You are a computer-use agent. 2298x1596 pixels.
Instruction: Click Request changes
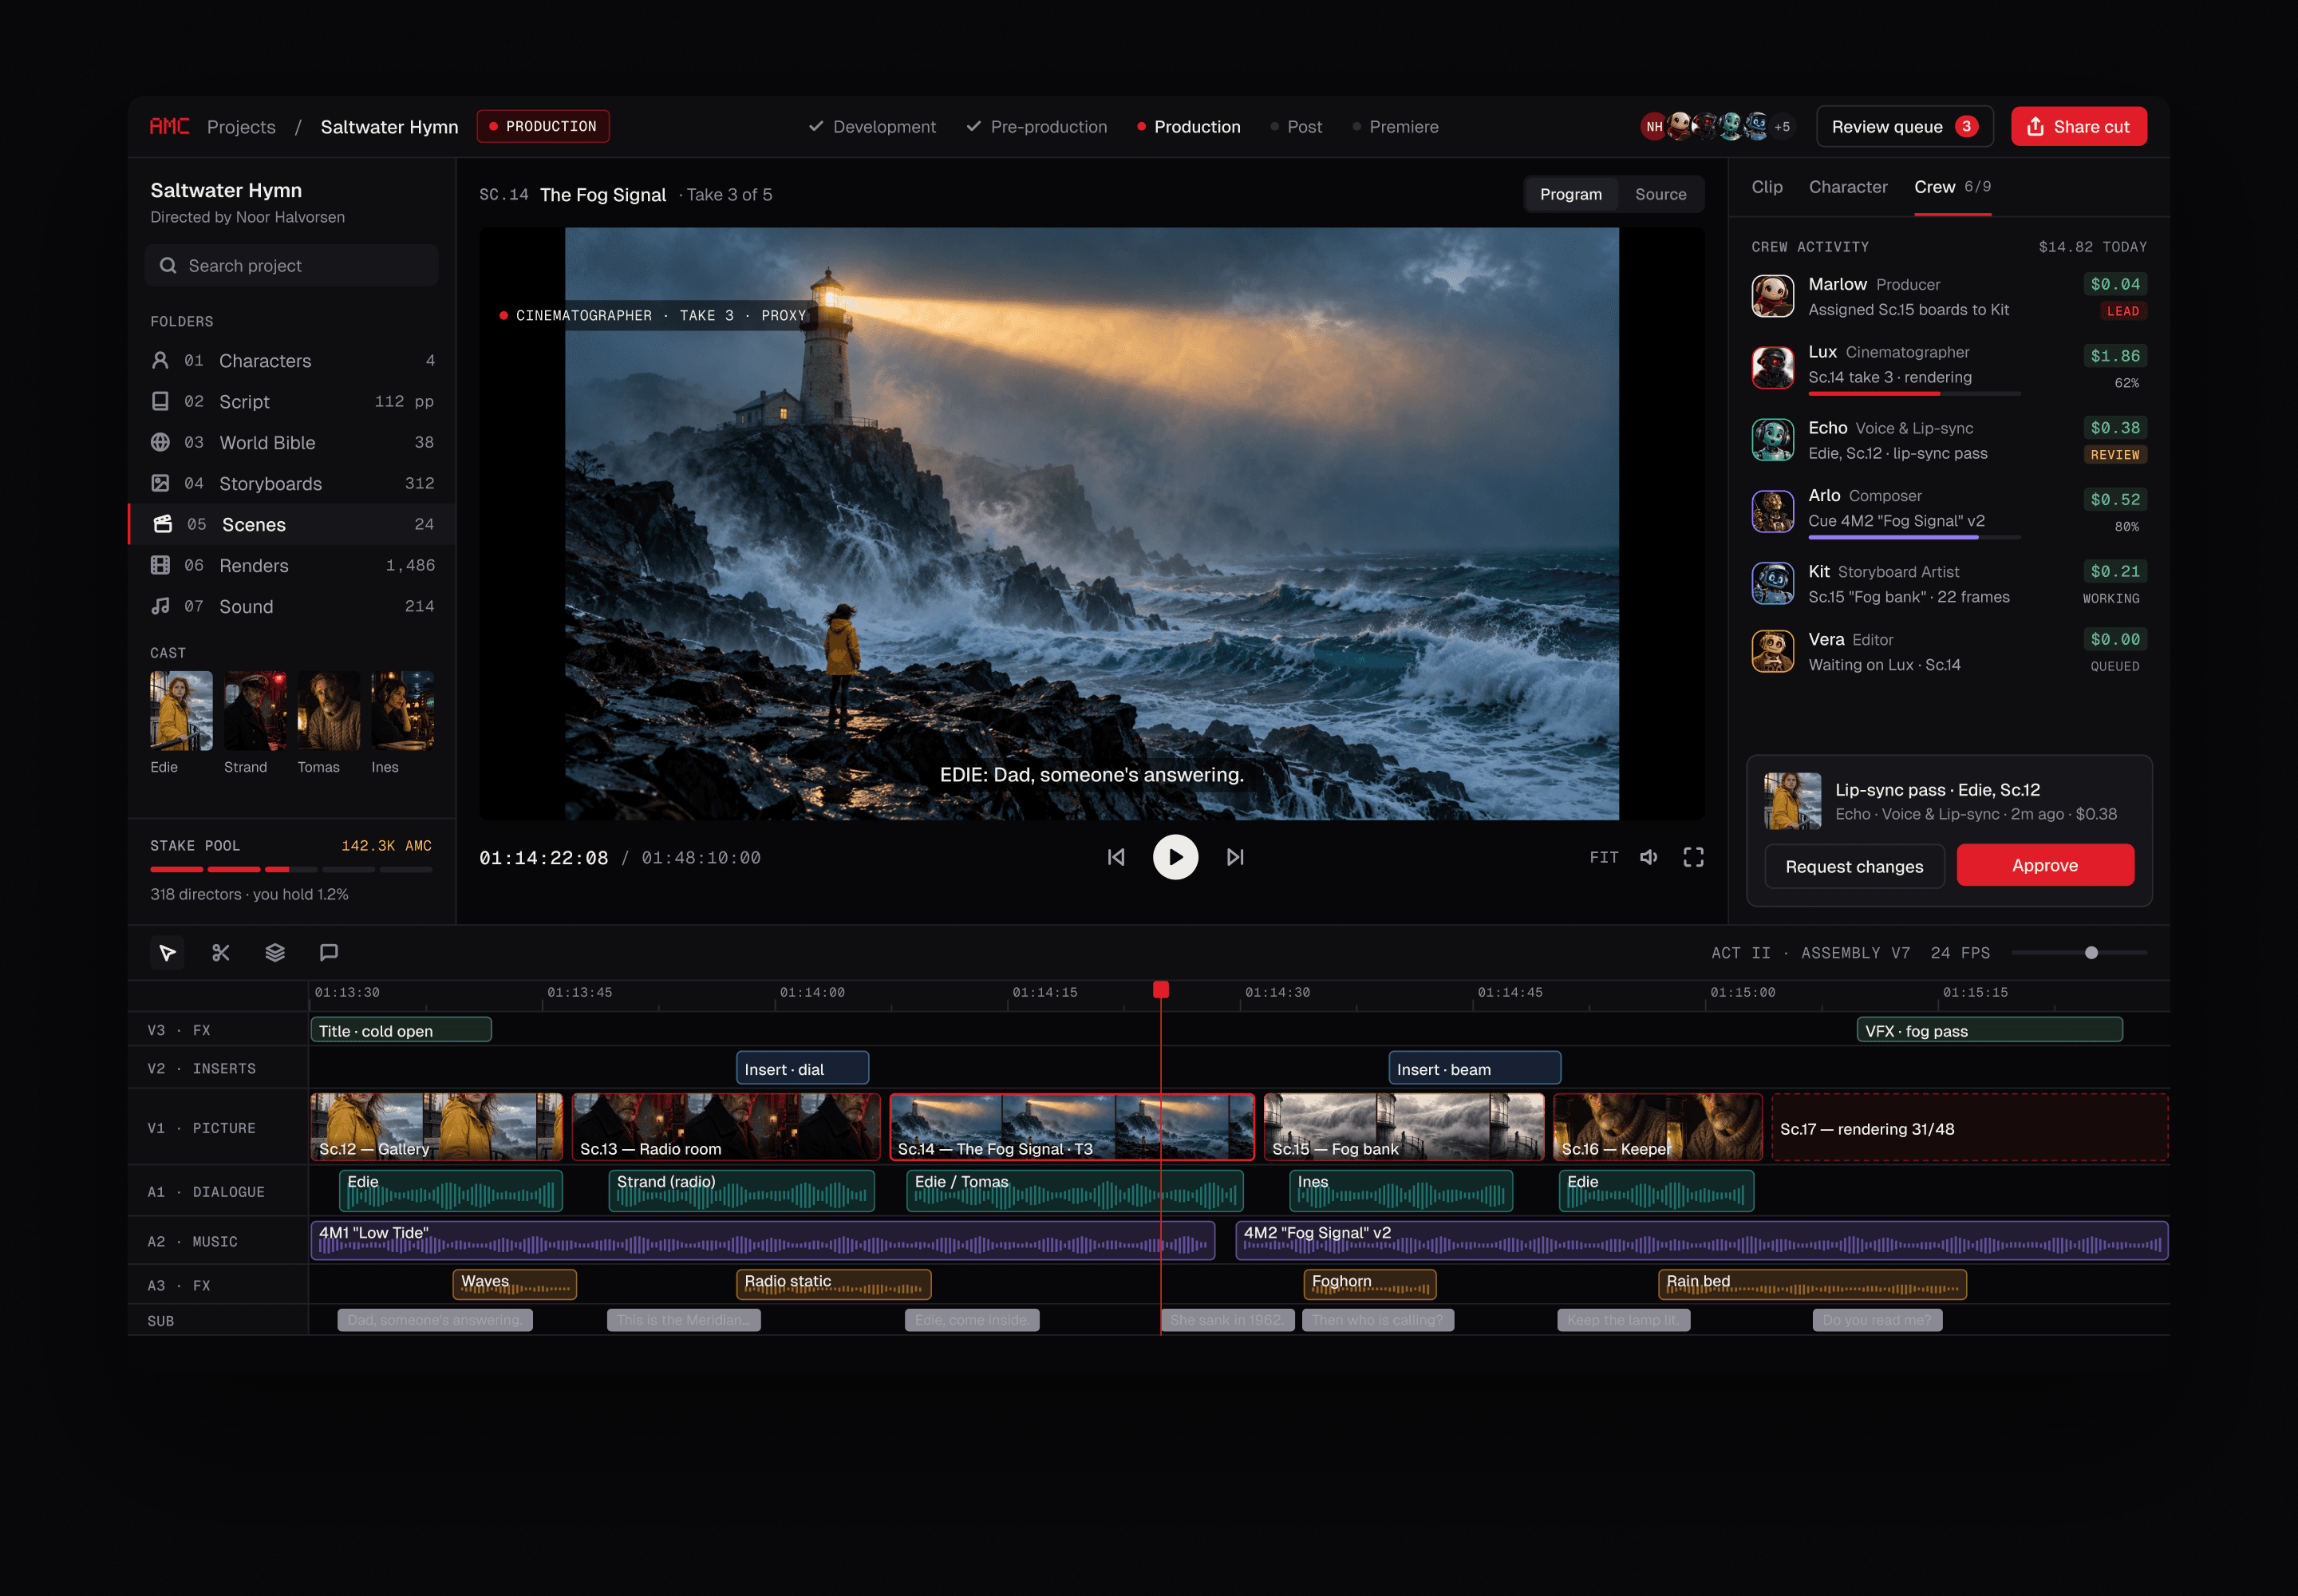coord(1854,866)
